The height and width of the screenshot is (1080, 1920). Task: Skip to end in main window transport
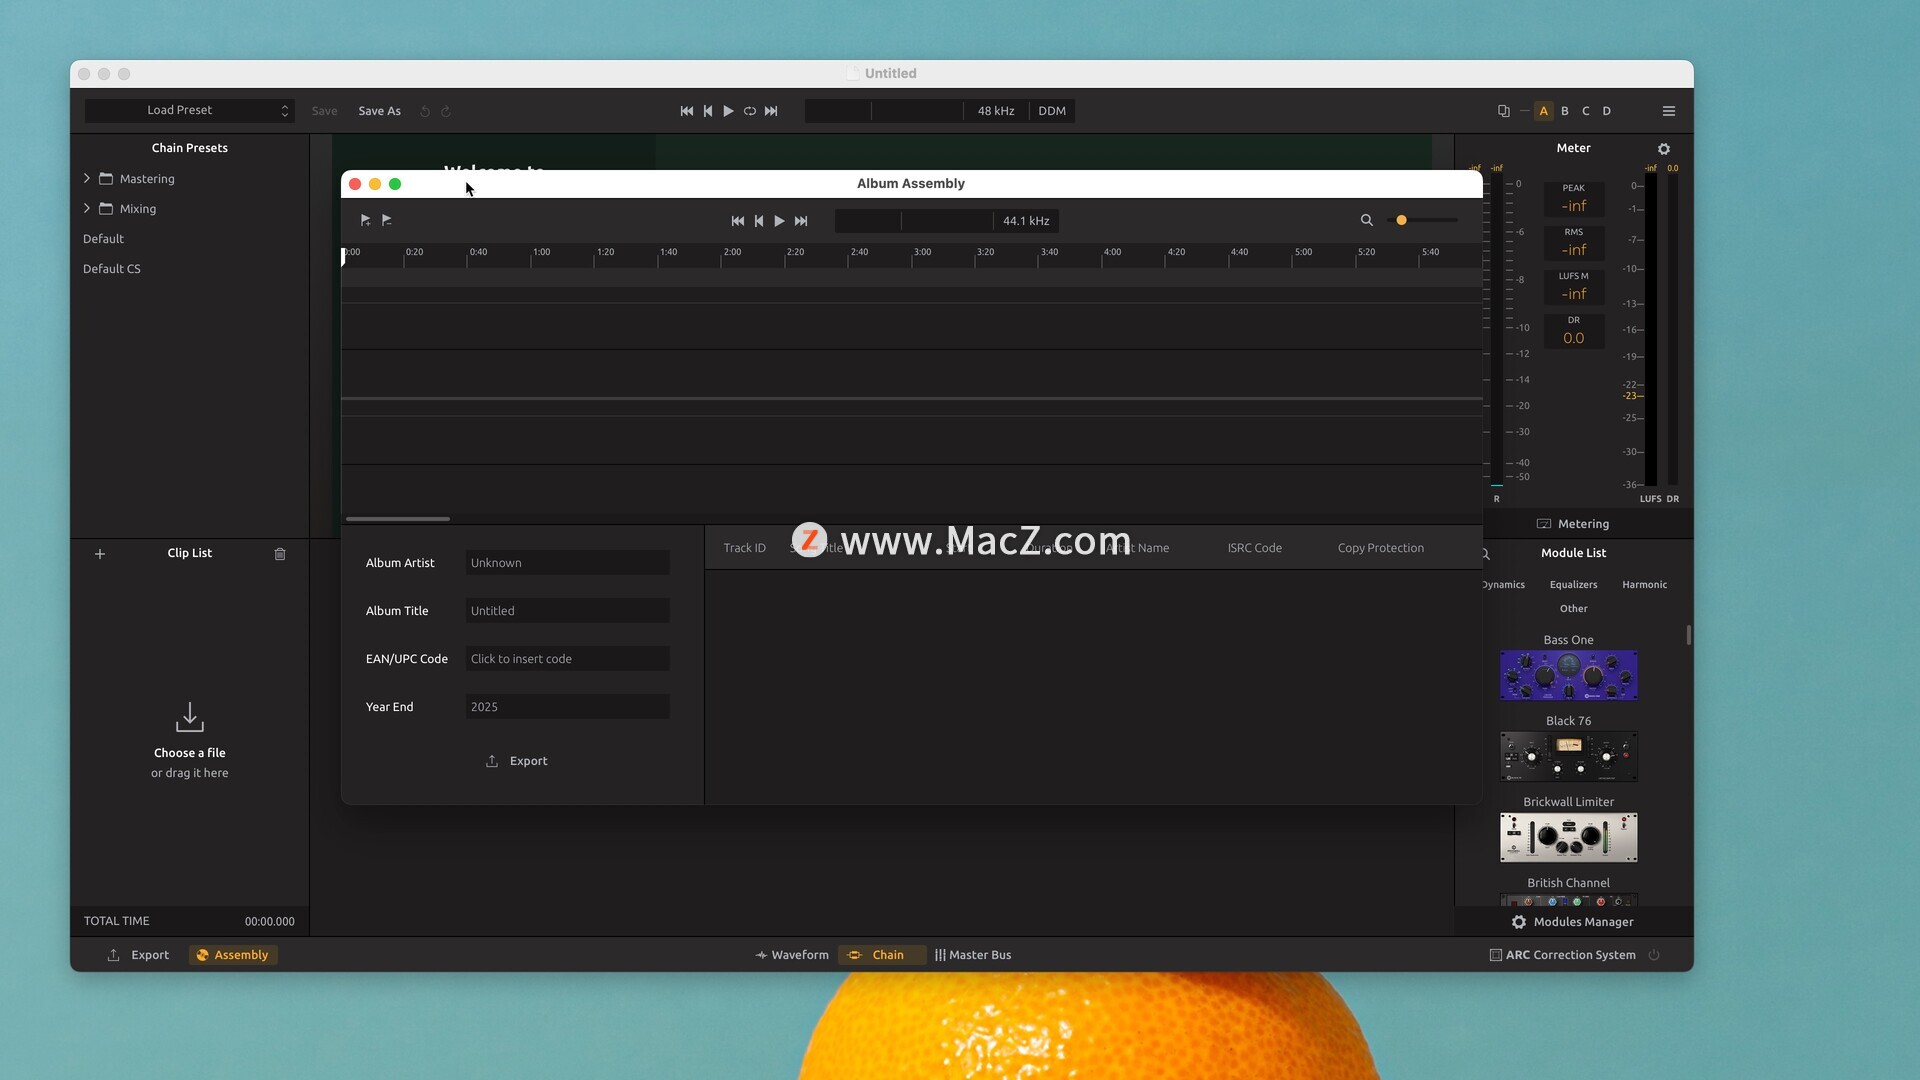[771, 111]
